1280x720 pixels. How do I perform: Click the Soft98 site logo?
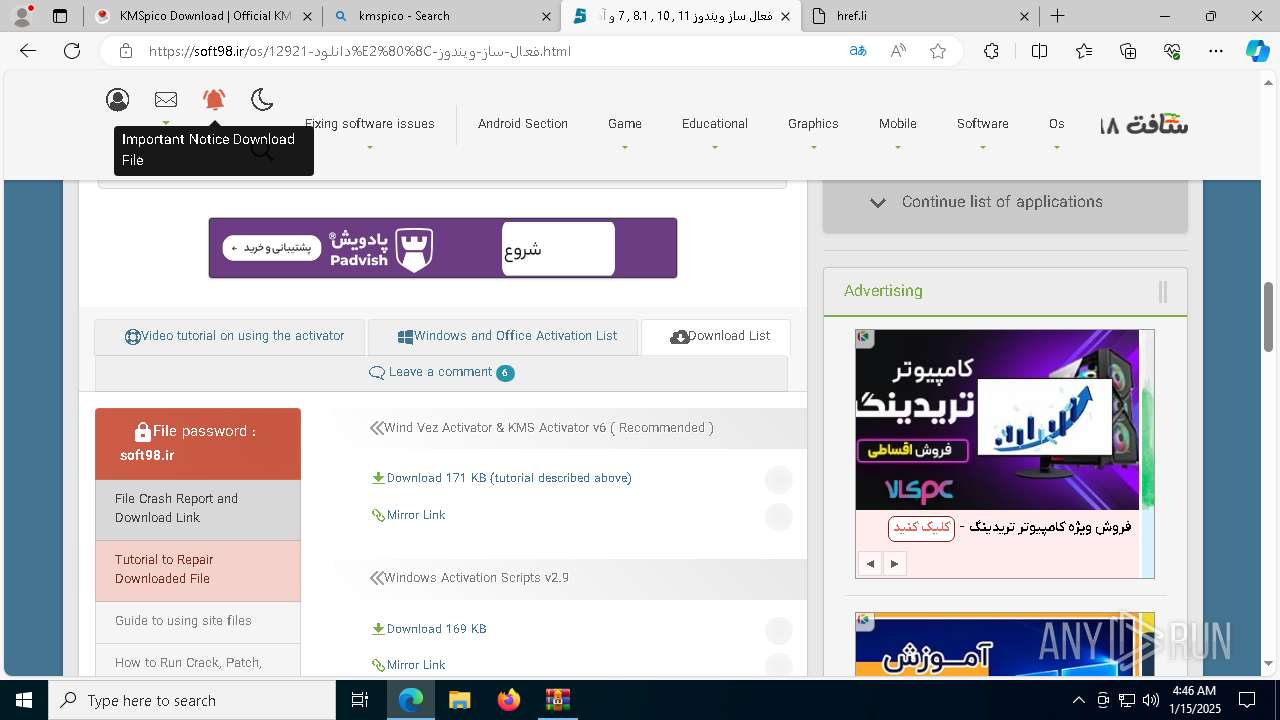tap(1144, 124)
